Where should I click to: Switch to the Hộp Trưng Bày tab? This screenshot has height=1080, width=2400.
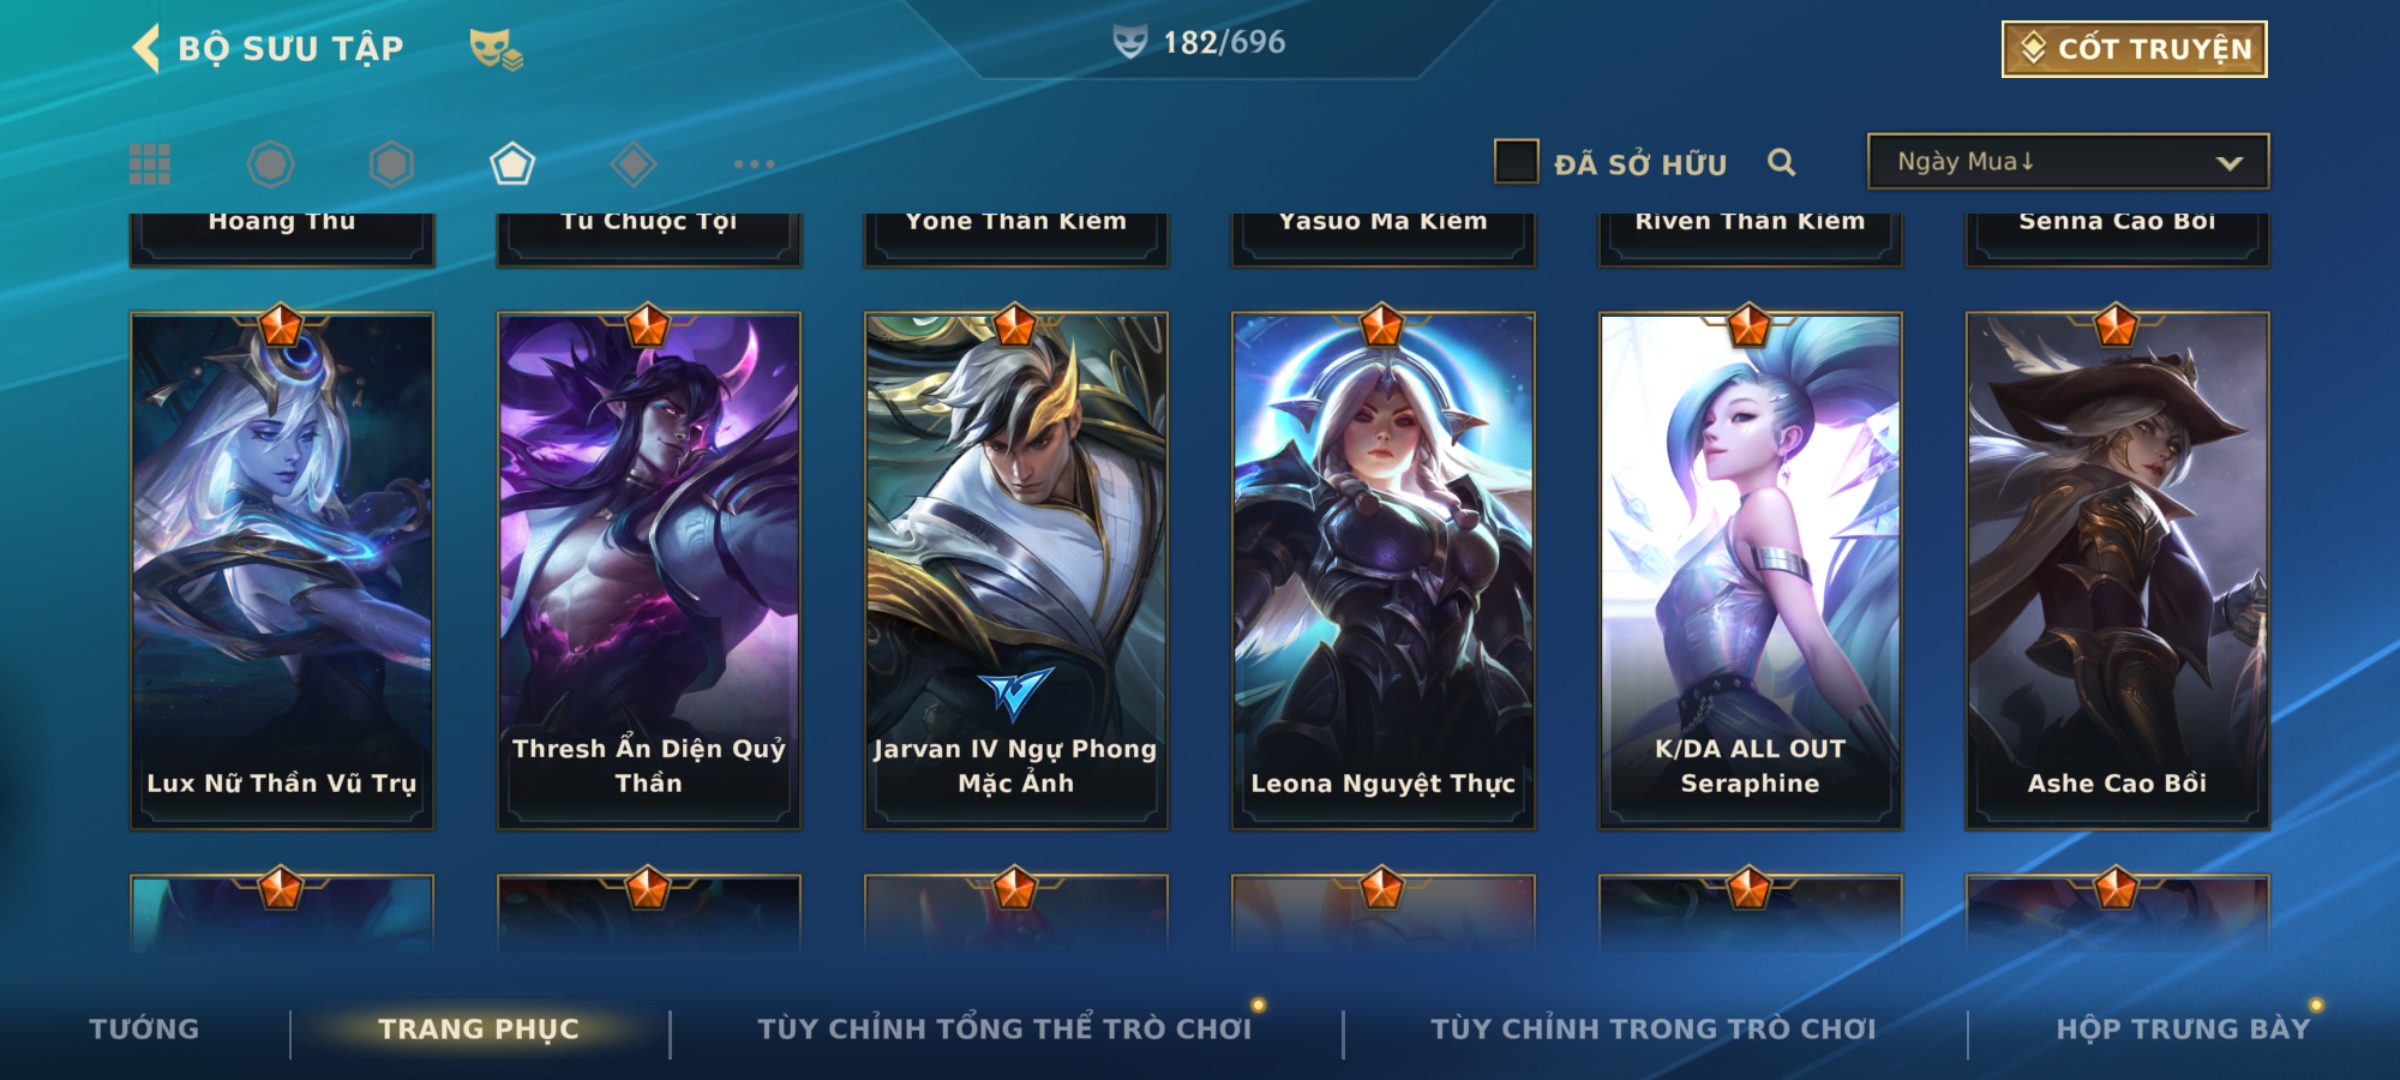tap(2183, 1029)
